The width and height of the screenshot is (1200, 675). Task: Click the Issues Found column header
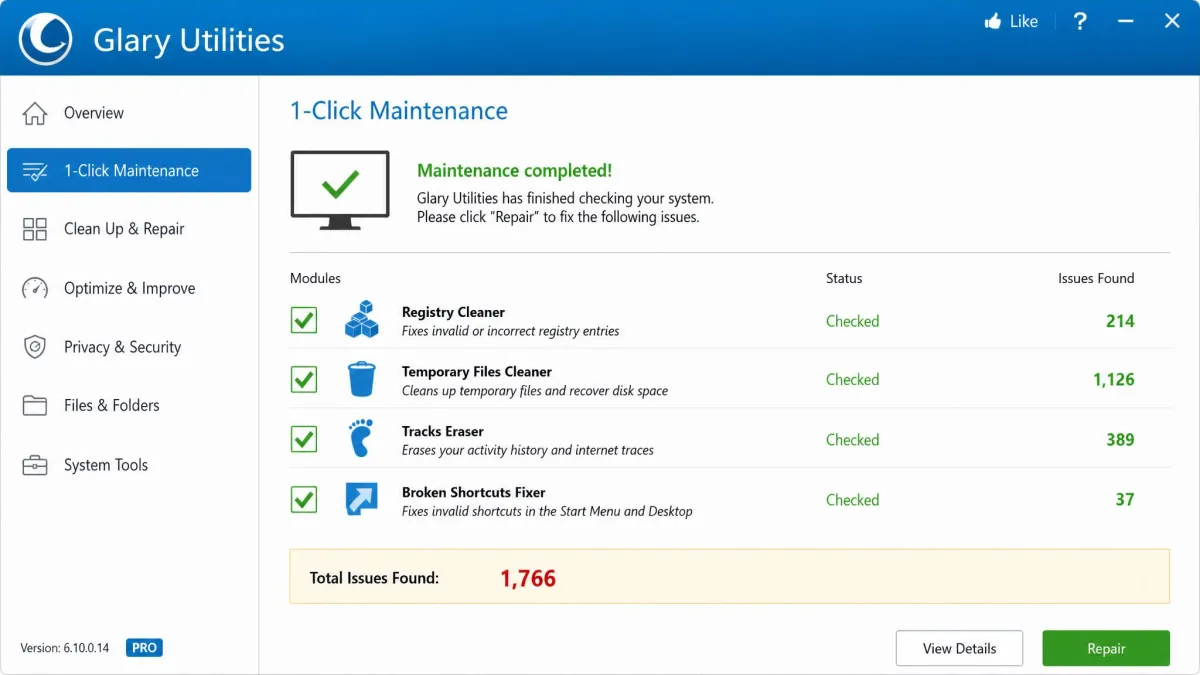(1096, 278)
